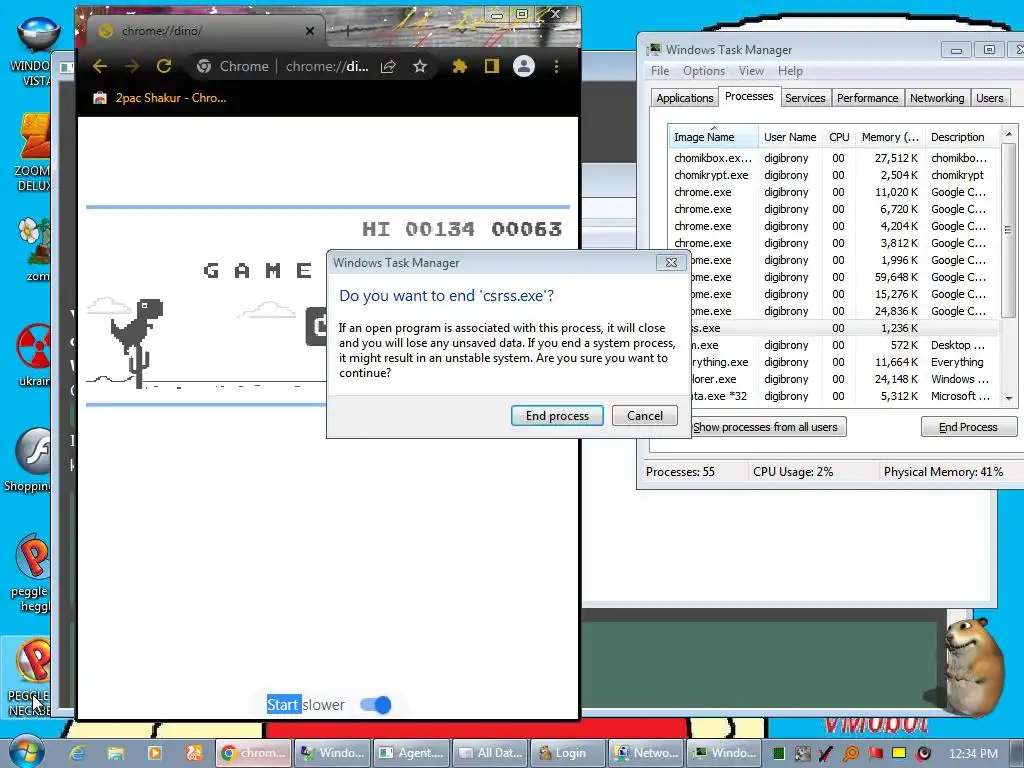Sort processes by Description column
The height and width of the screenshot is (768, 1024).
963,137
